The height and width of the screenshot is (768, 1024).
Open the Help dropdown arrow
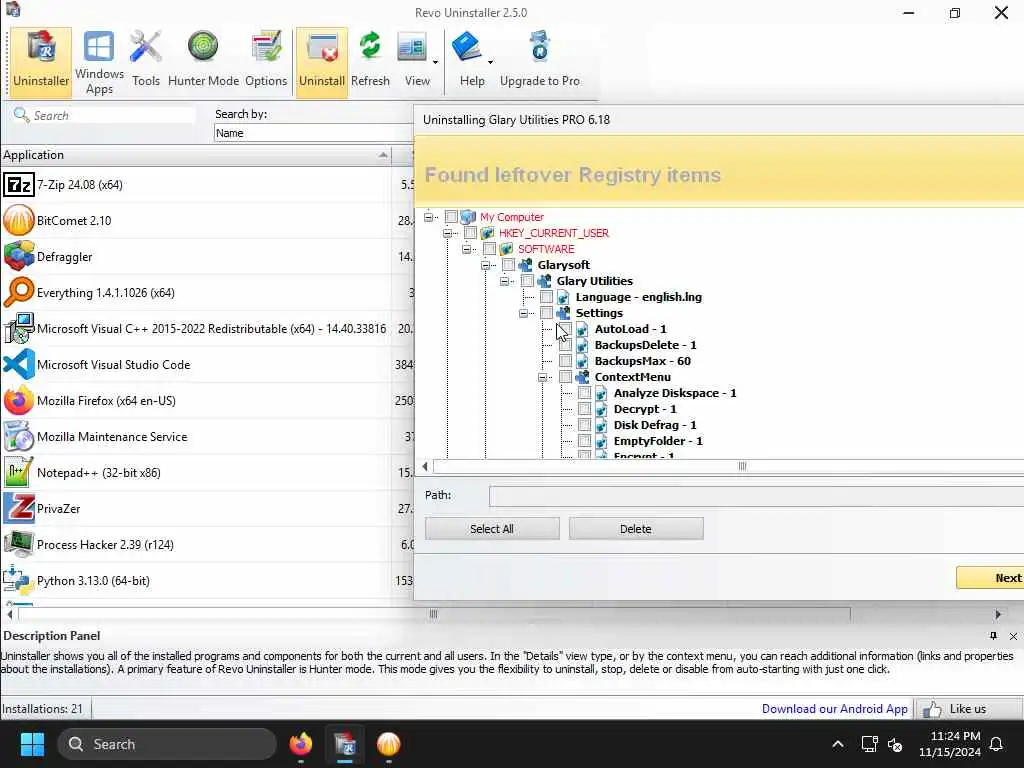(490, 63)
